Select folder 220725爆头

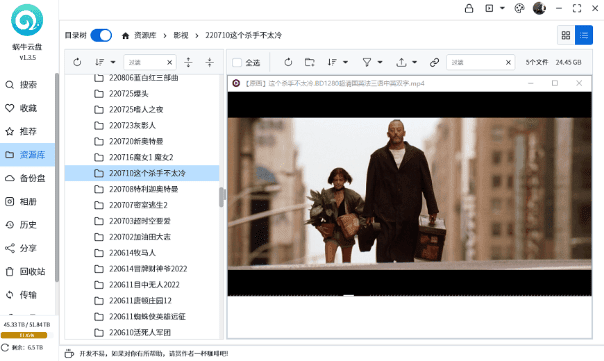click(x=142, y=94)
